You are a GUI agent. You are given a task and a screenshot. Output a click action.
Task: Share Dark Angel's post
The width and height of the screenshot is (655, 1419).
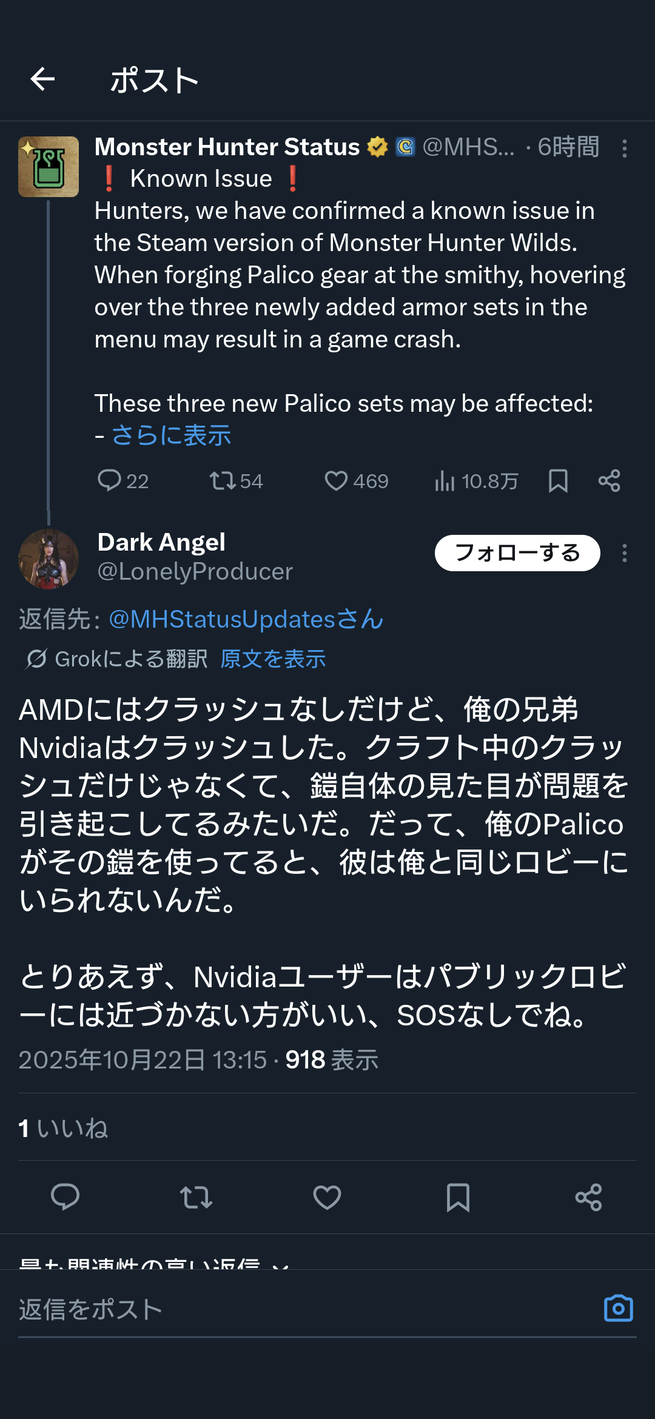pos(589,1196)
